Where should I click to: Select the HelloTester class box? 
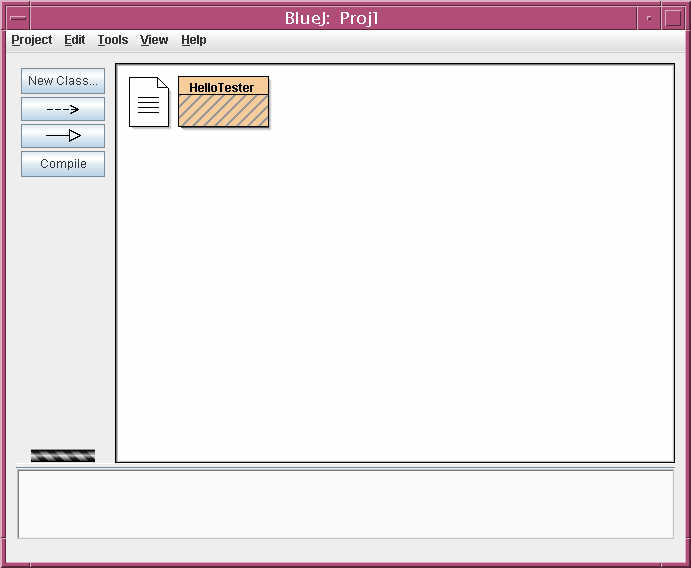click(x=223, y=102)
